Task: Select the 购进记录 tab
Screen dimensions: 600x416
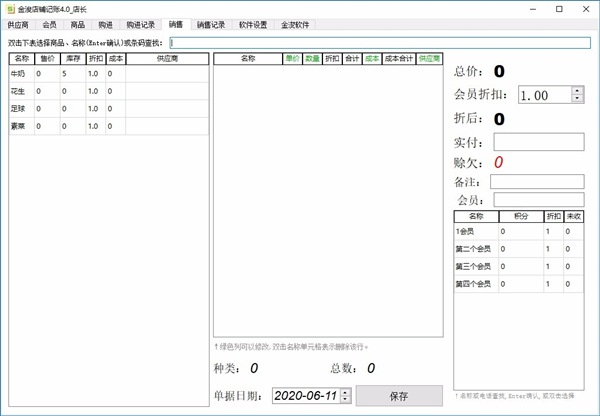Action: click(x=140, y=23)
